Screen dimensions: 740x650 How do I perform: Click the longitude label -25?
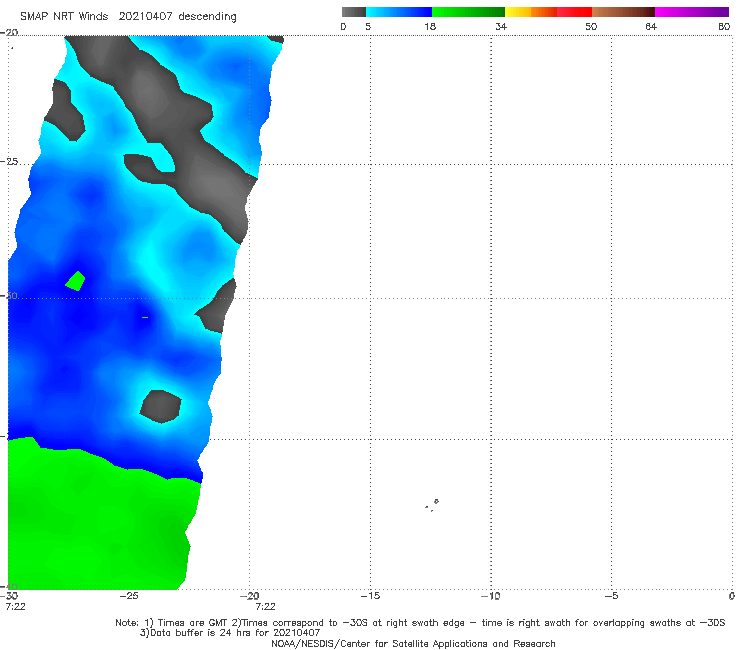[x=129, y=596]
